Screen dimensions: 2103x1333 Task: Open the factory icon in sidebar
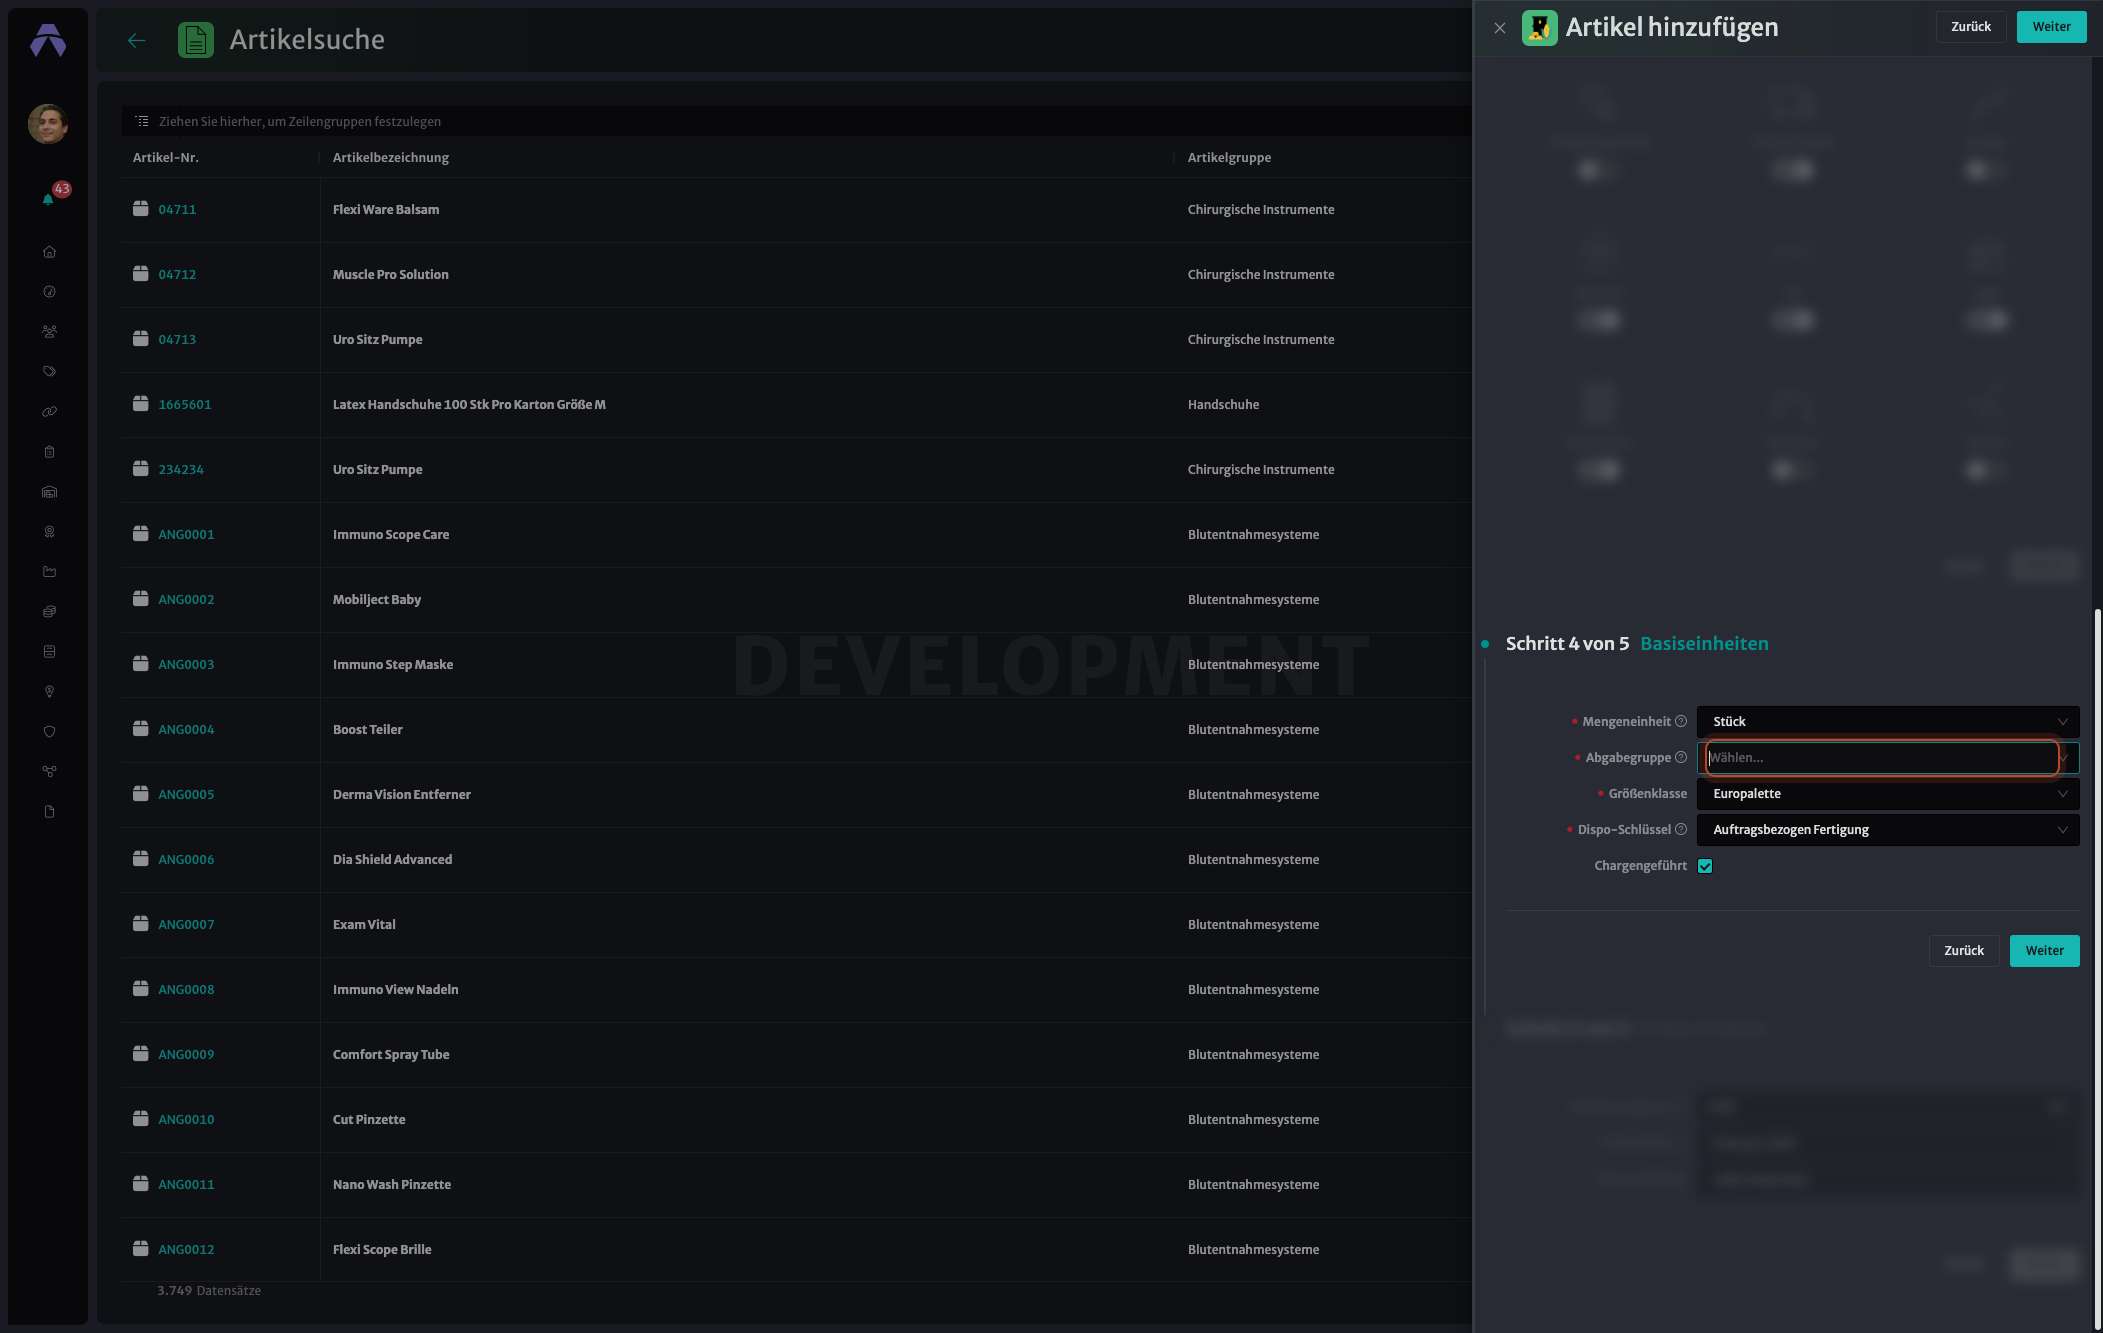(x=49, y=572)
